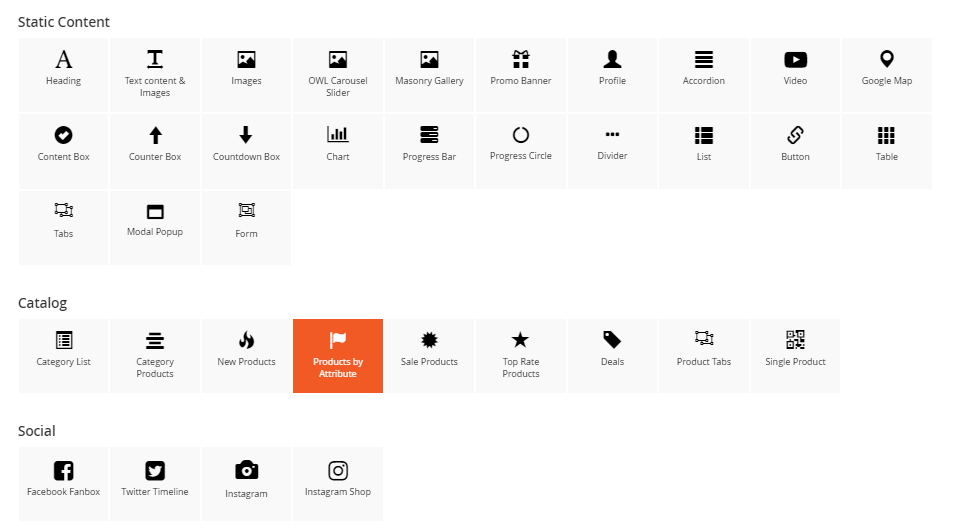Choose the Tabs element in Static Content

[64, 220]
